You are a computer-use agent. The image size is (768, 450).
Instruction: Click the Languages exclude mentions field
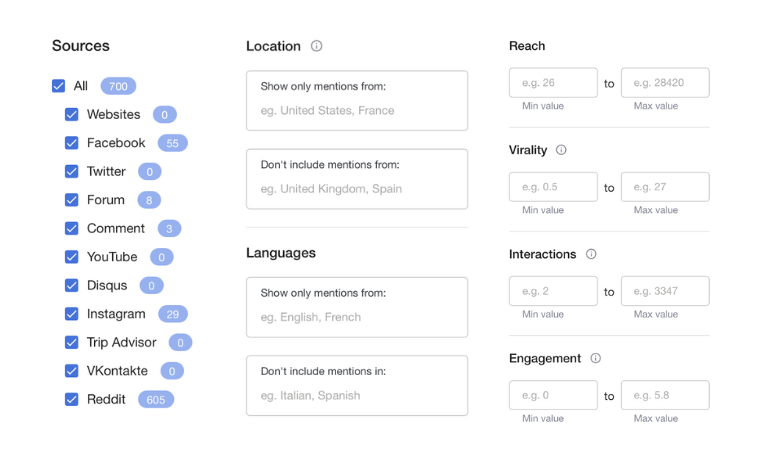tap(357, 395)
